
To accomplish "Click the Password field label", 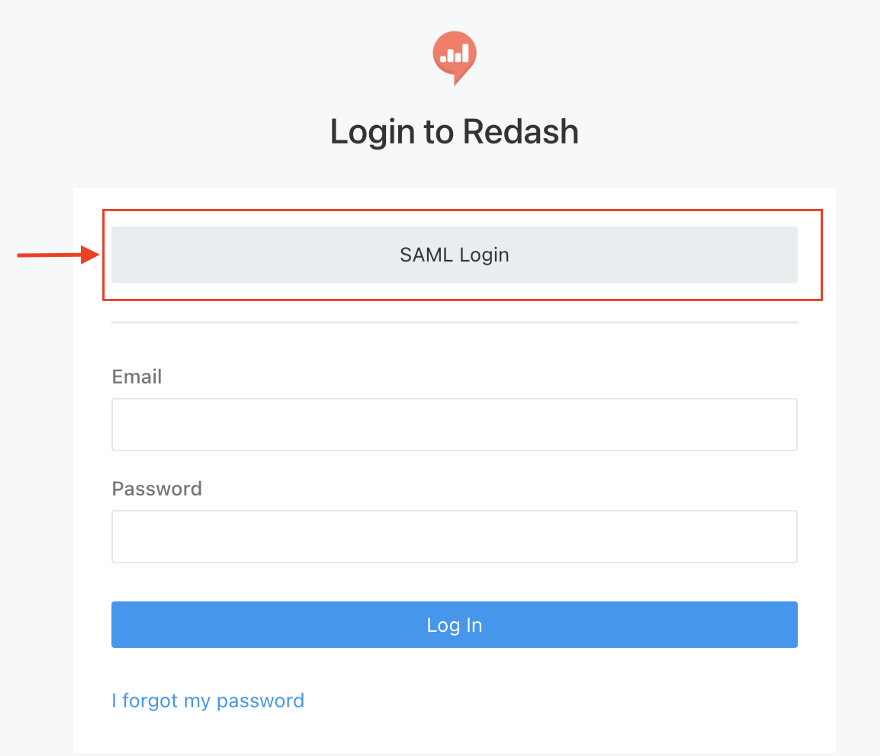I will (157, 489).
